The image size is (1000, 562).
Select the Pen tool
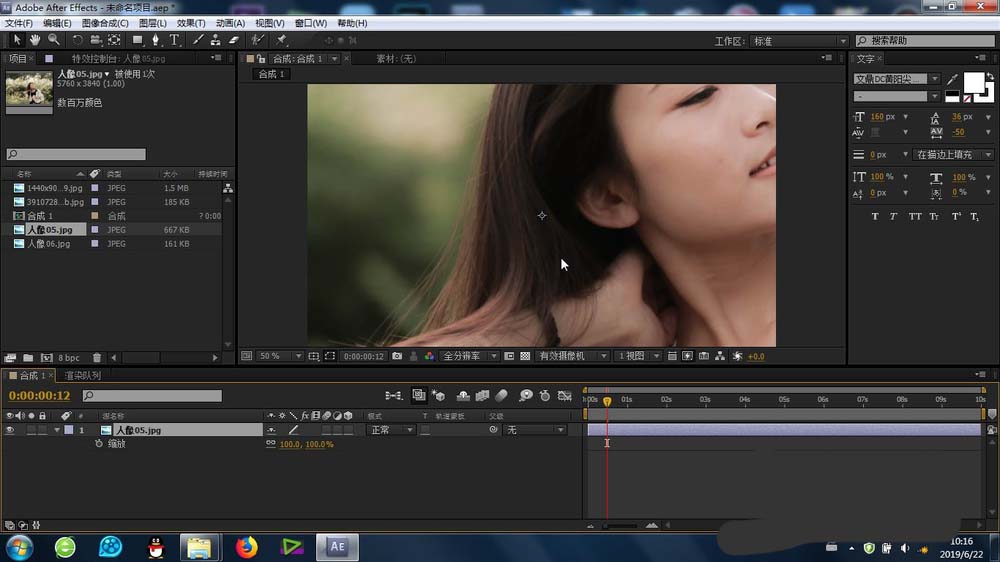155,40
